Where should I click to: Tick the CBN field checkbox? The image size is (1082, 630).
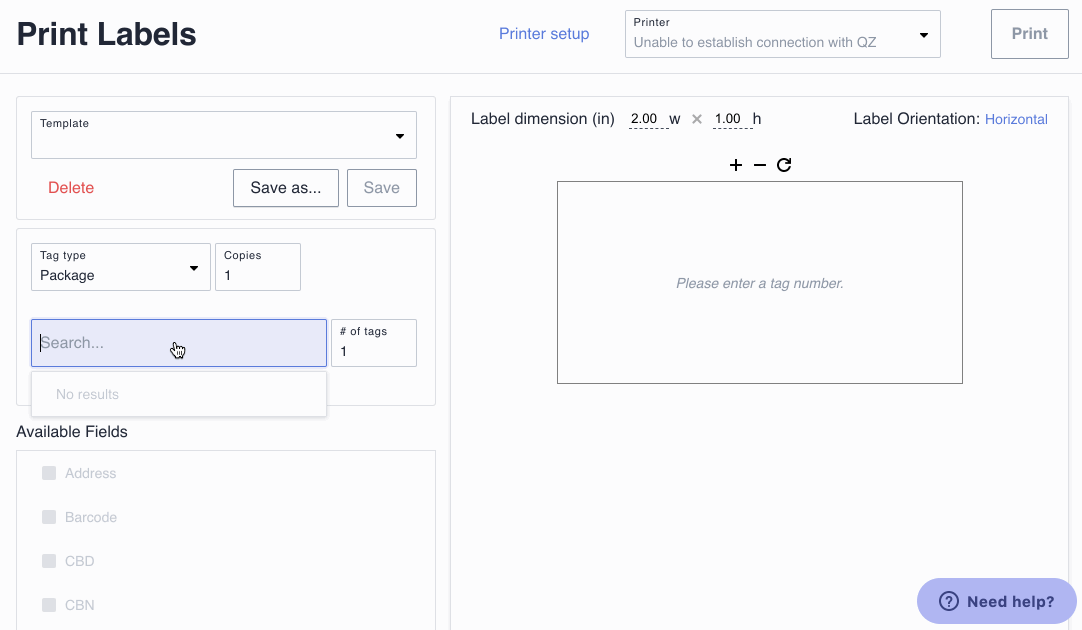(49, 605)
